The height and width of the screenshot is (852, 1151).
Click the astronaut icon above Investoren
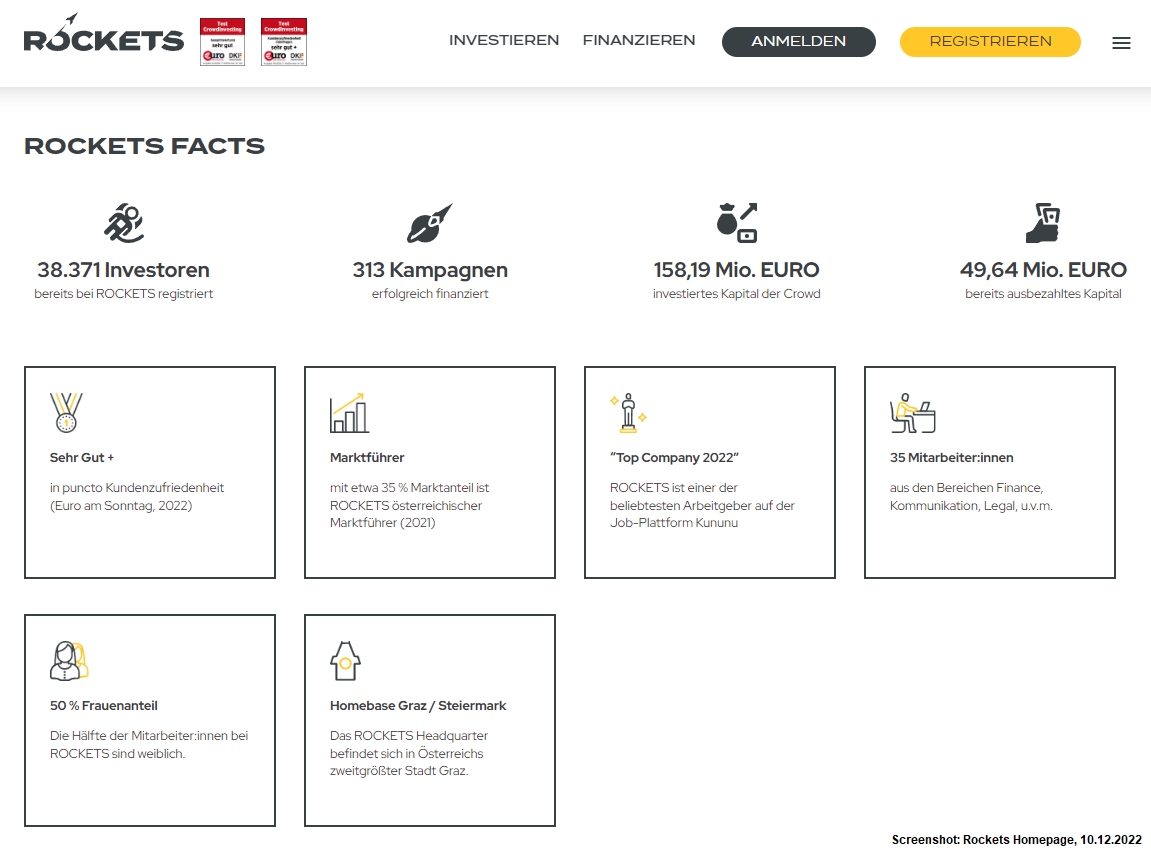[x=123, y=223]
